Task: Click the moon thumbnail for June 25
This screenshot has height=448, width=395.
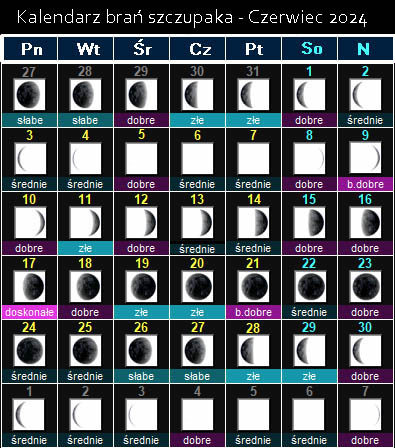Action: 85,350
